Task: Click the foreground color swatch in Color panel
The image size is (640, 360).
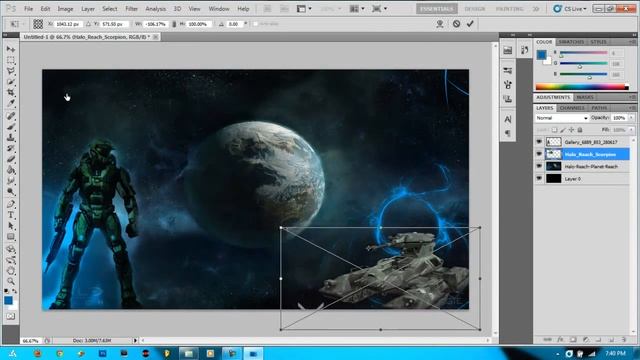Action: click(x=541, y=54)
